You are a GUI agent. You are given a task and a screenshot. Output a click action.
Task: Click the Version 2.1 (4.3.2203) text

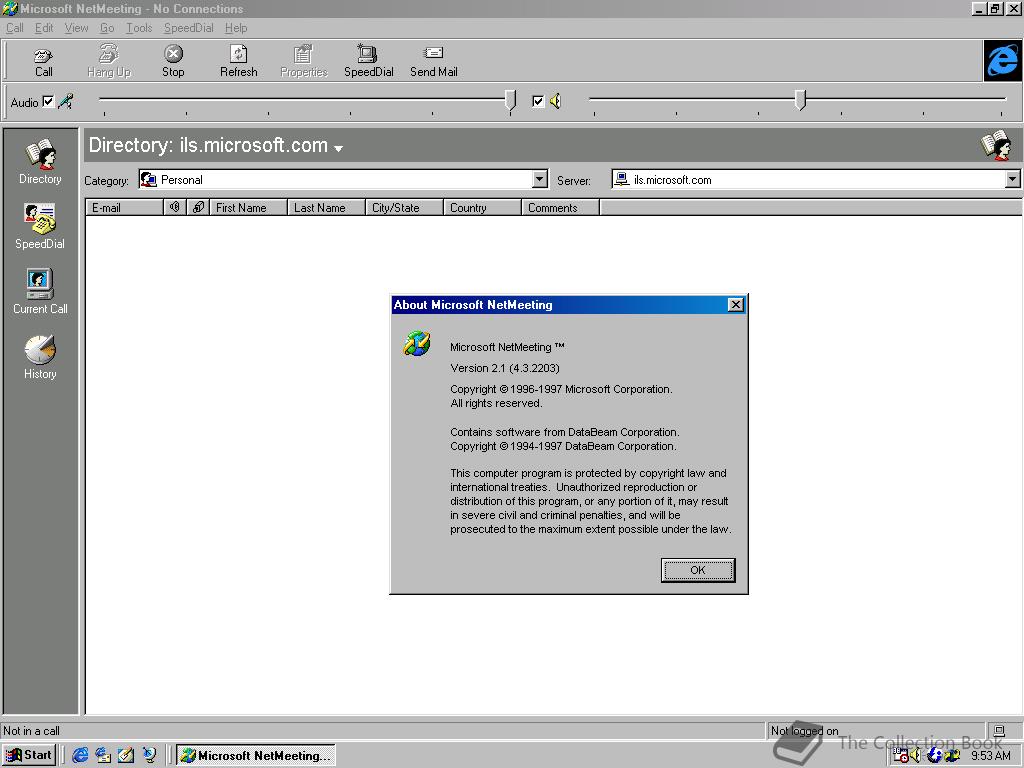pos(505,368)
